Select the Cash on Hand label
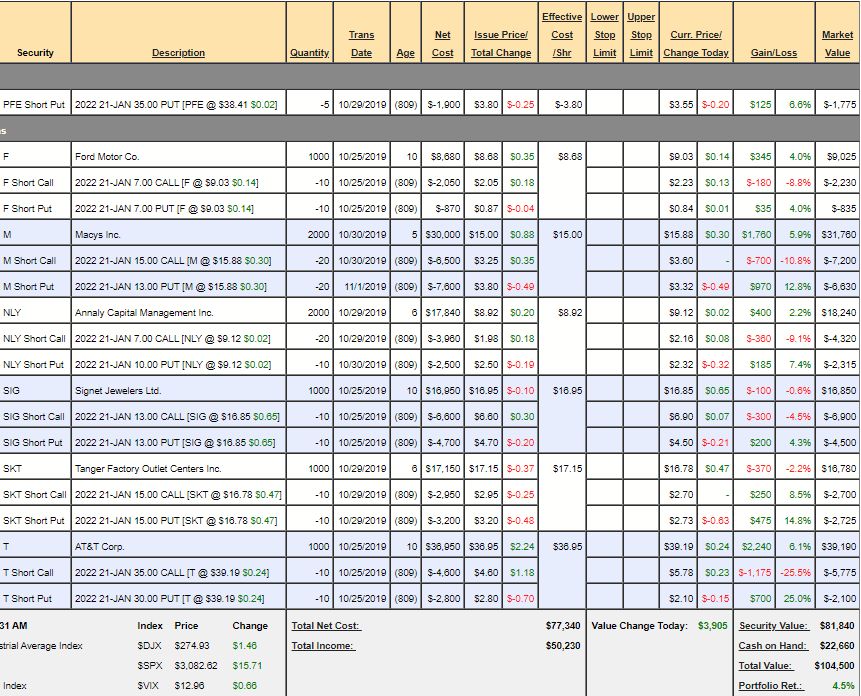 click(771, 646)
